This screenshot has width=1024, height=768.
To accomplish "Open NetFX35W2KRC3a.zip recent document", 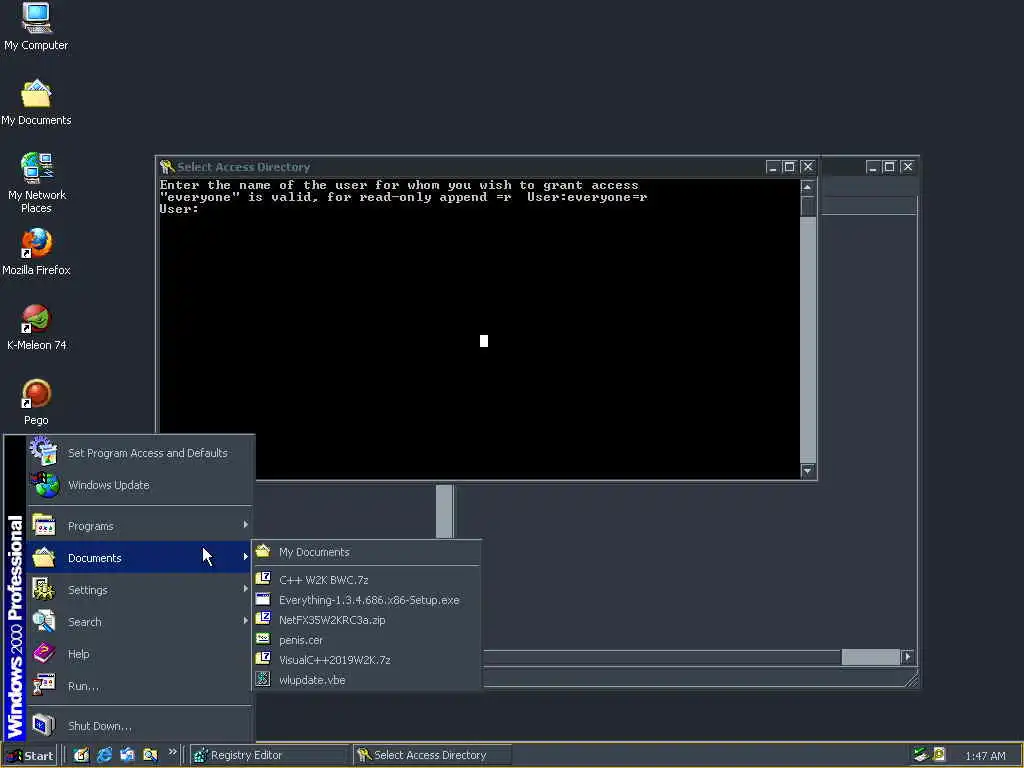I will pyautogui.click(x=367, y=620).
